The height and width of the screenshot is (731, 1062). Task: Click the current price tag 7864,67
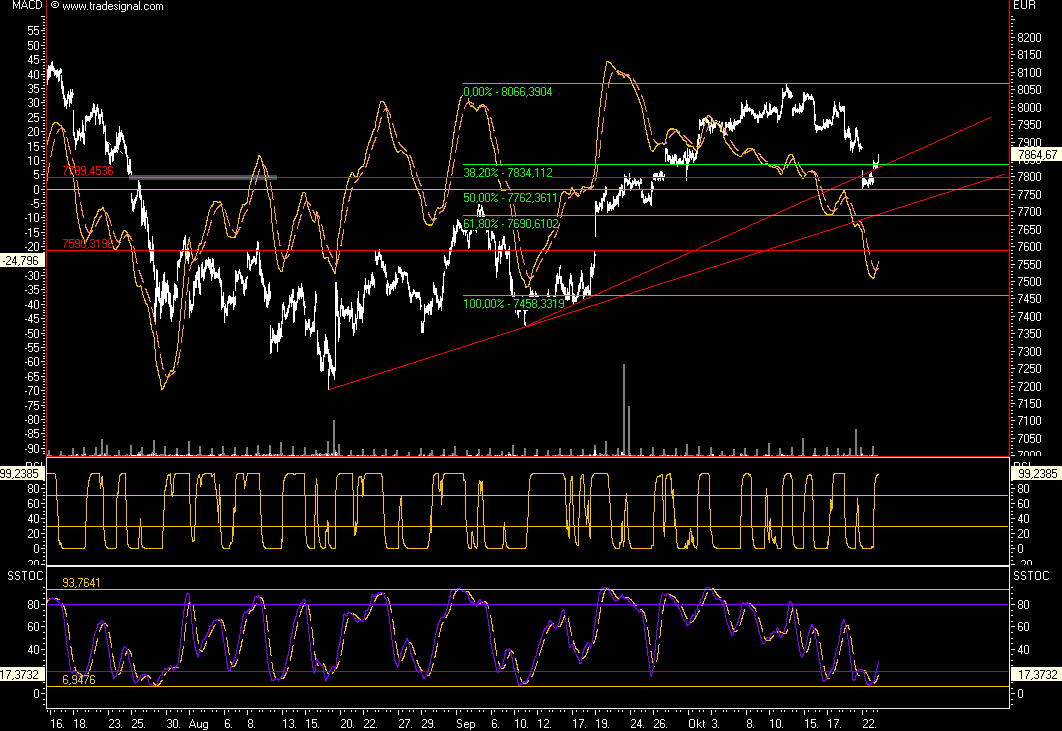[x=1035, y=156]
